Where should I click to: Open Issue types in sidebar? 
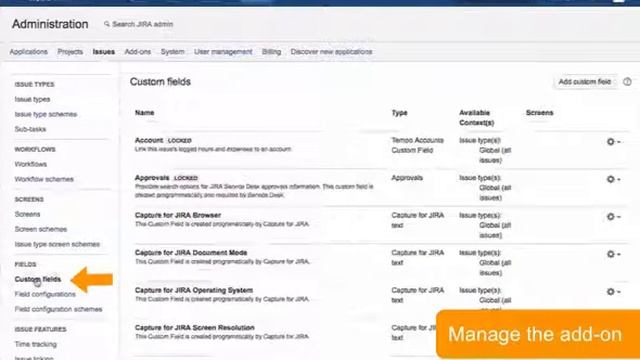(32, 99)
